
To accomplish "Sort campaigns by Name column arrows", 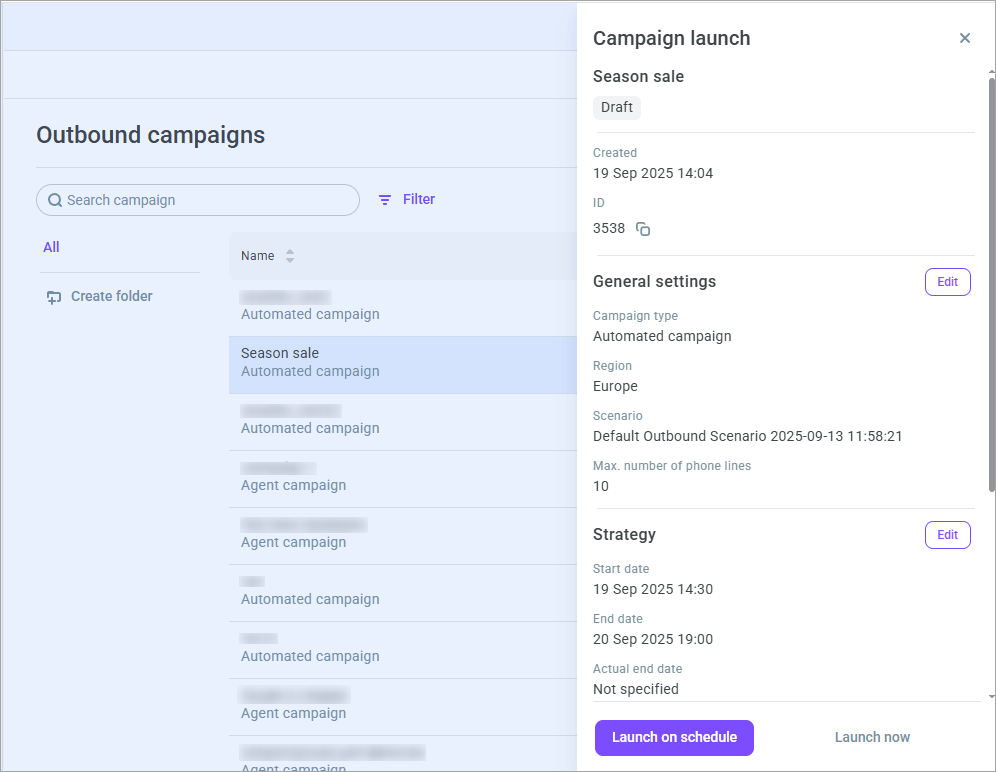I will (290, 256).
